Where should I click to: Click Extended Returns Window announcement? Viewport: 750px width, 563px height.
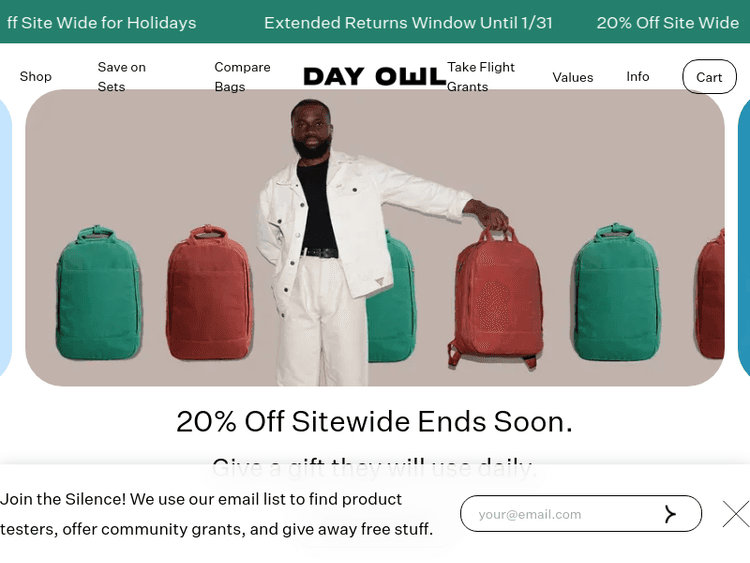click(408, 22)
